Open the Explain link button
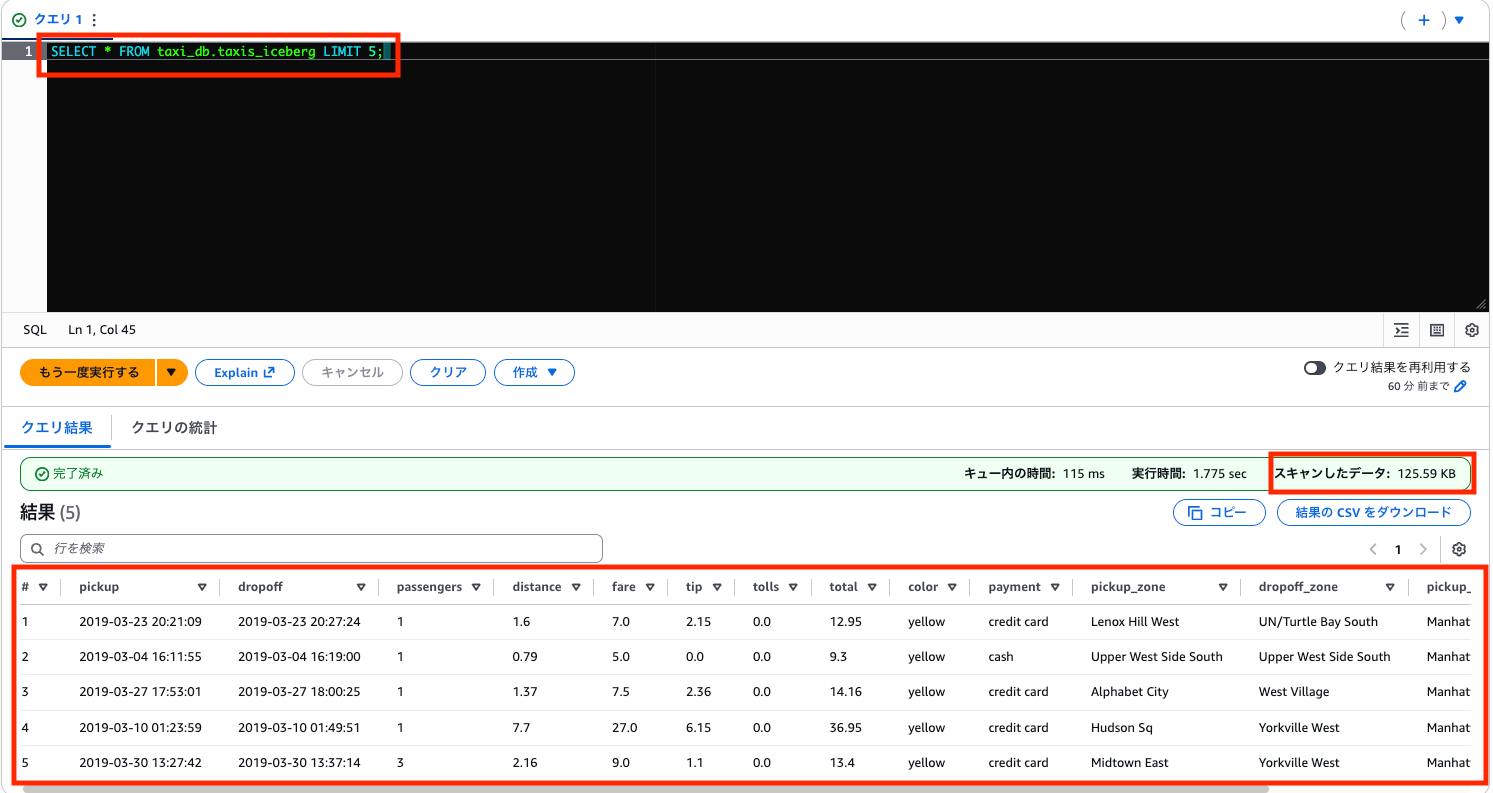Viewport: 1493px width, 793px height. 244,372
